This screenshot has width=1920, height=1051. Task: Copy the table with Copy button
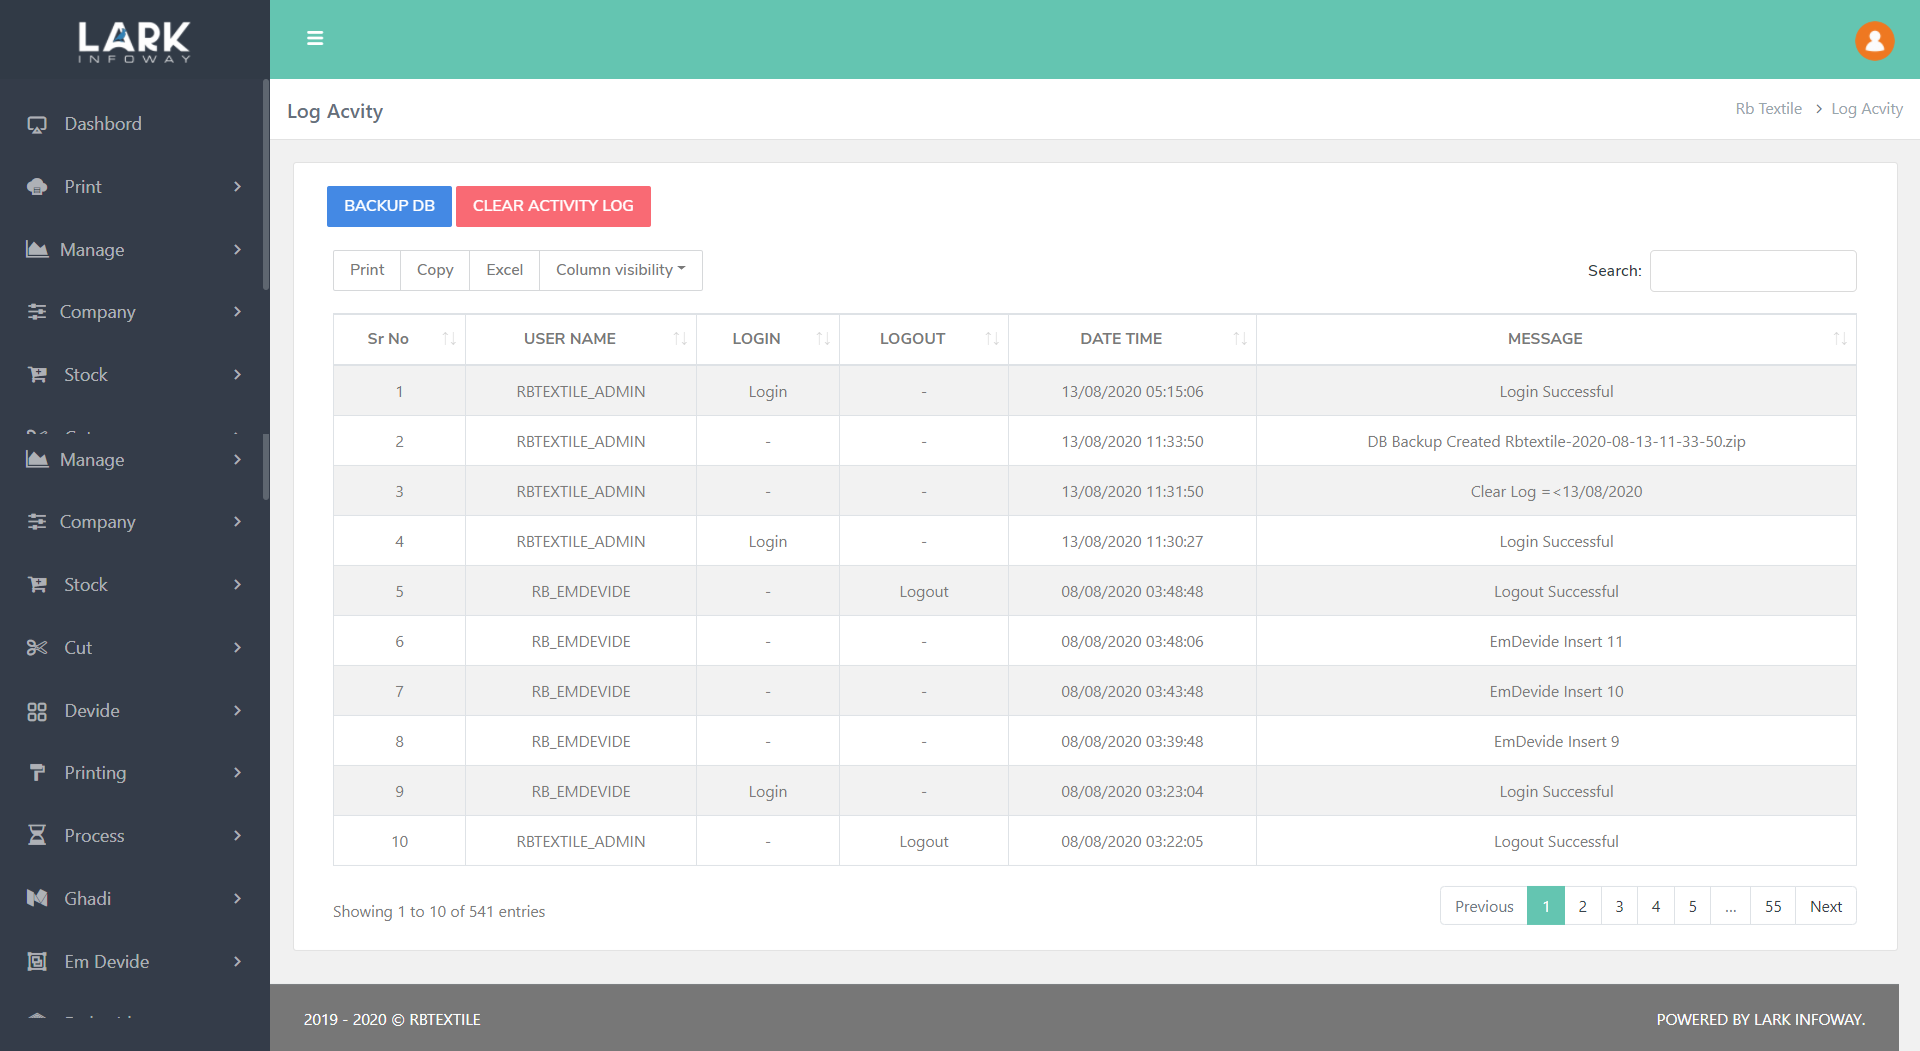435,270
